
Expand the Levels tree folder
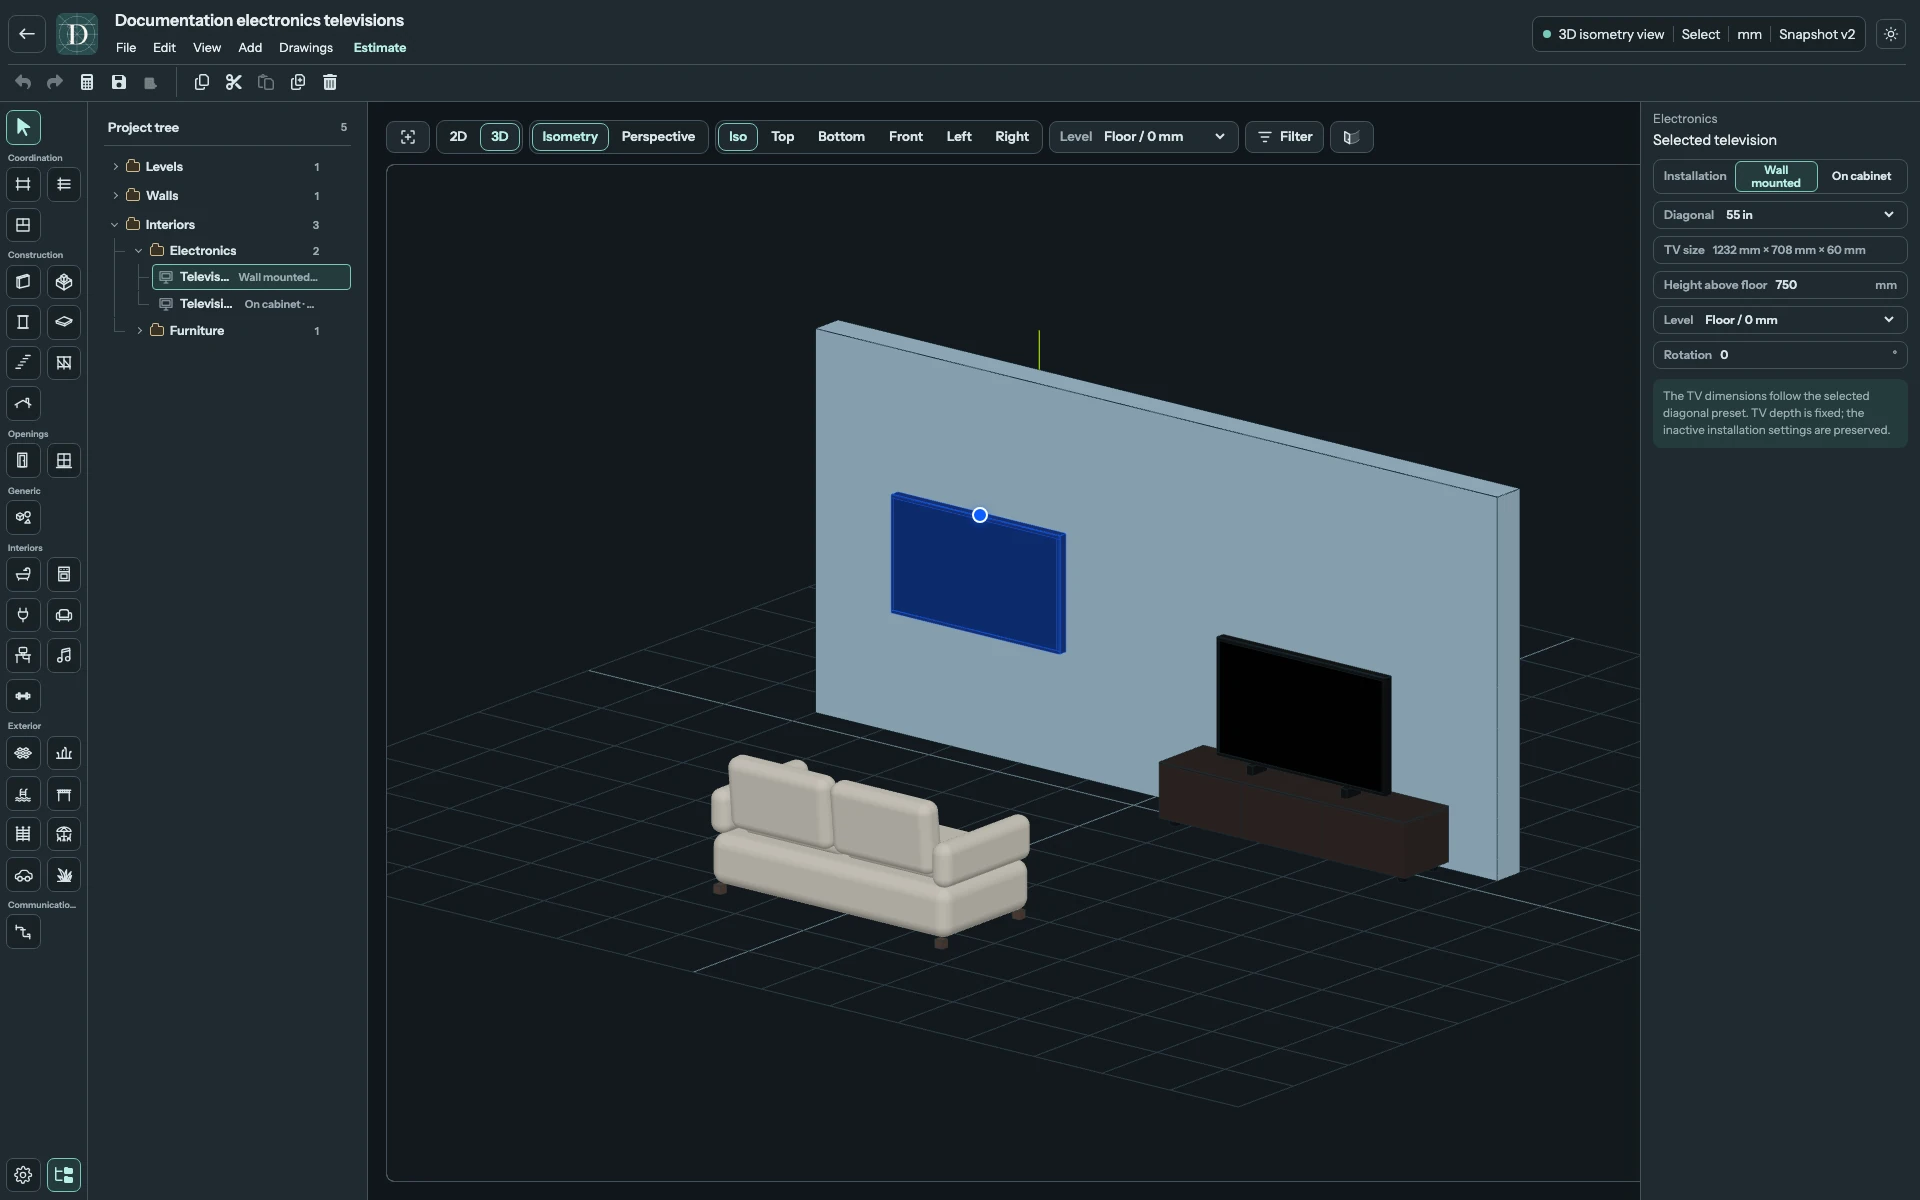pyautogui.click(x=116, y=167)
